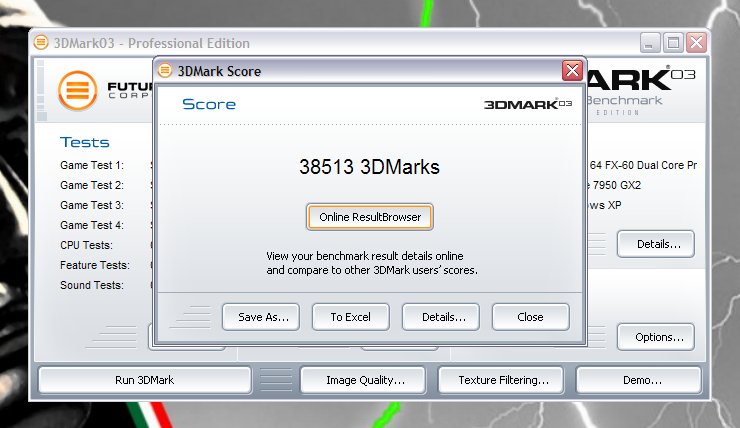Open the system Details button in the main window
Screen dimensions: 740x428
tap(656, 244)
